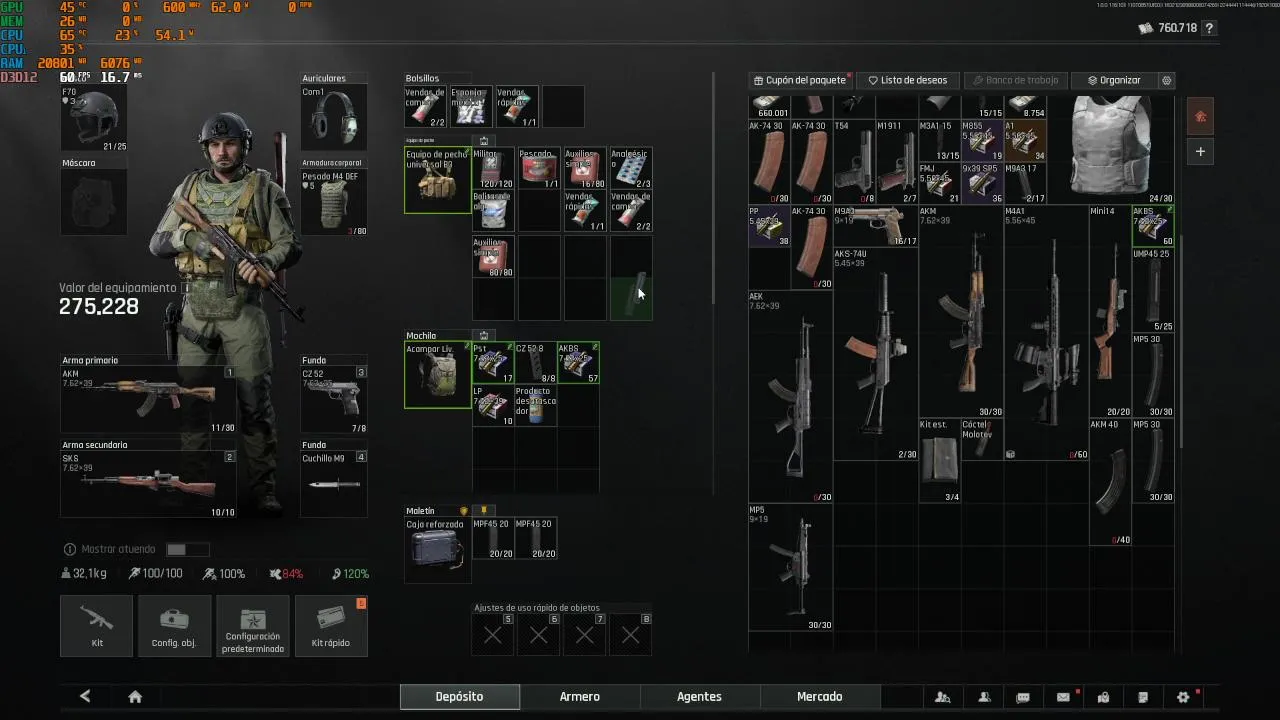
Task: Select the red storage tab icon
Action: 1200,117
